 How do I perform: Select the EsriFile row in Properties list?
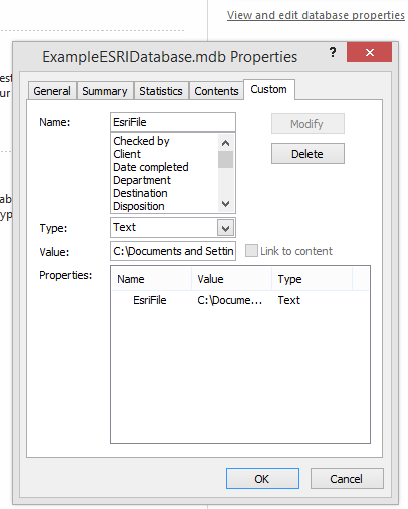240,300
